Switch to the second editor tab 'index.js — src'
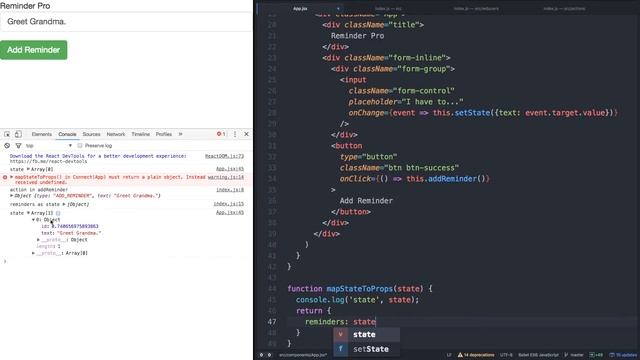Screen dimensions: 640x360 388,8
